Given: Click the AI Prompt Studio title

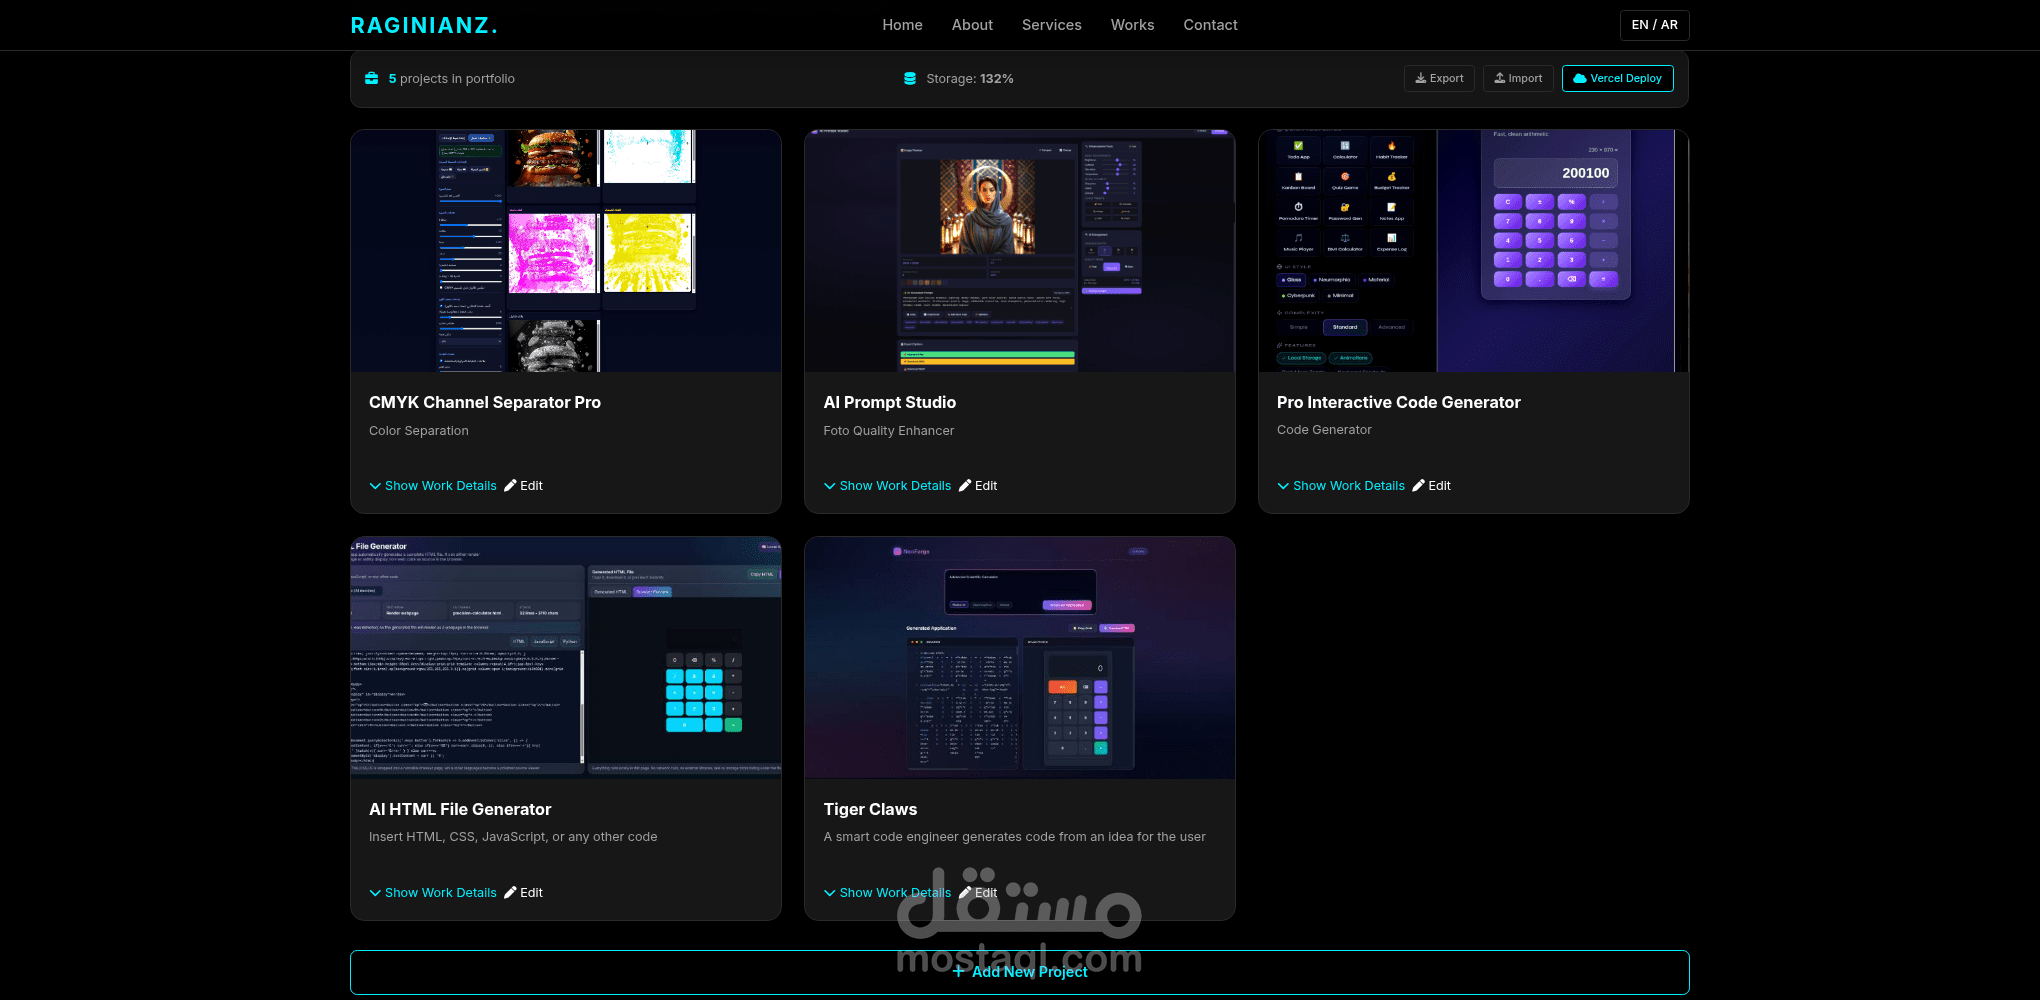Looking at the screenshot, I should pos(890,402).
